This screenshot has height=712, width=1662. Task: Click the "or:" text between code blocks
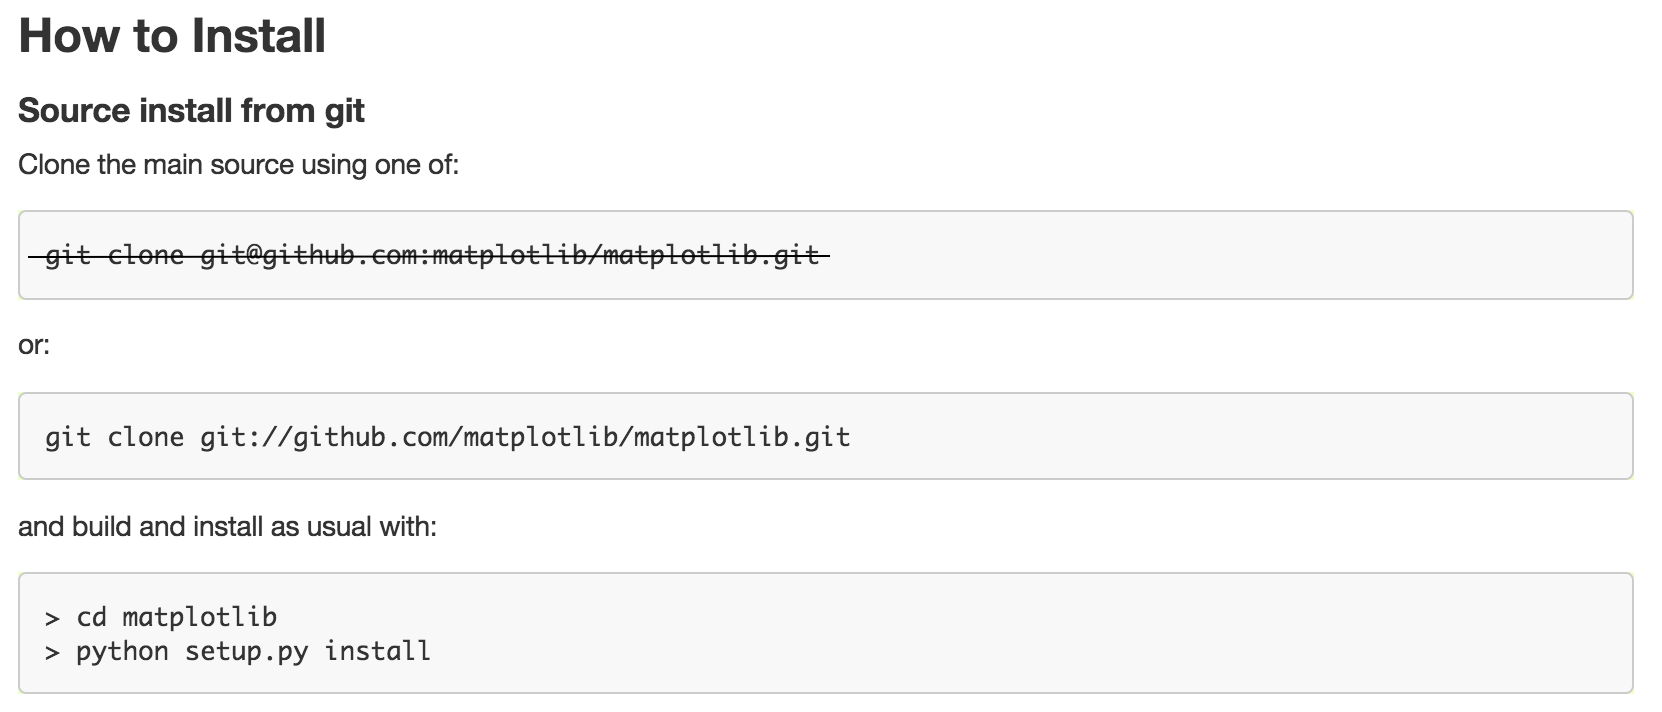(x=34, y=345)
